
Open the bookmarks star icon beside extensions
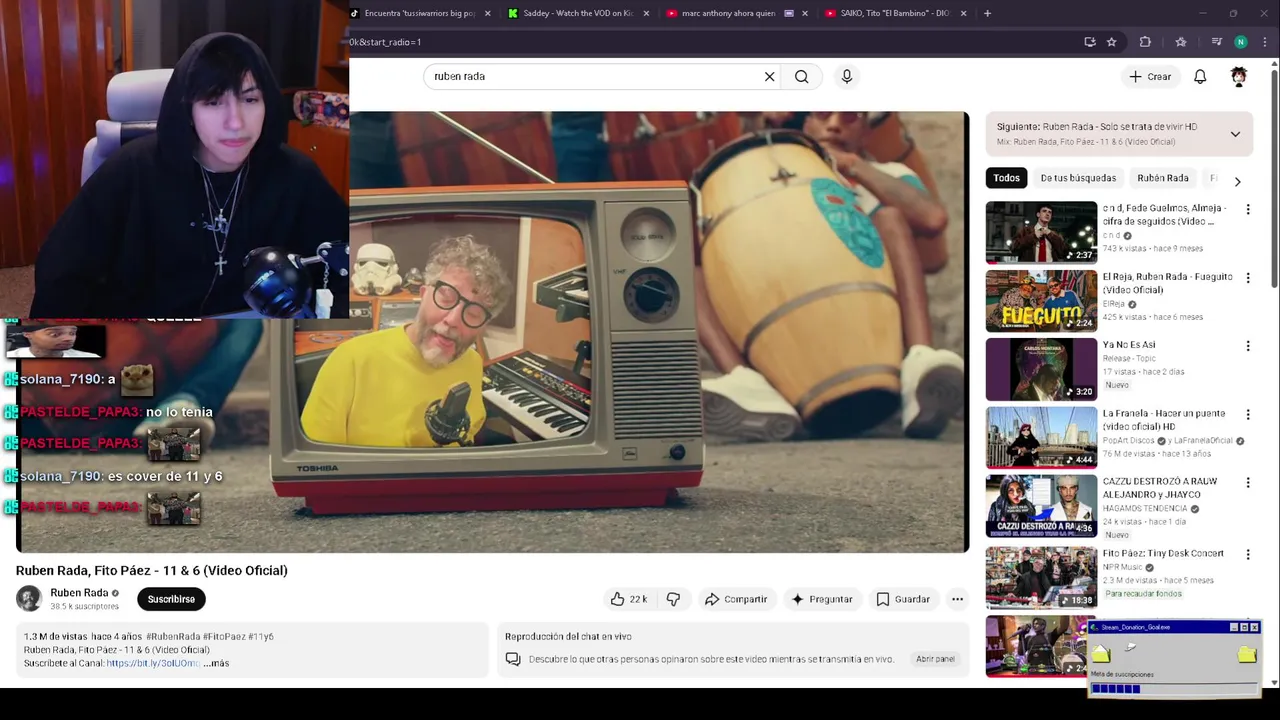pos(1181,42)
